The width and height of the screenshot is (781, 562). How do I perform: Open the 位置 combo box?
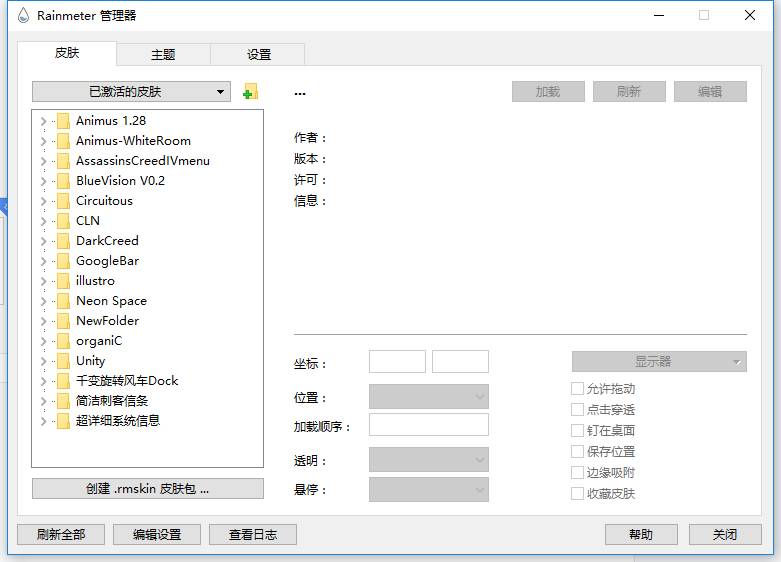[x=429, y=397]
